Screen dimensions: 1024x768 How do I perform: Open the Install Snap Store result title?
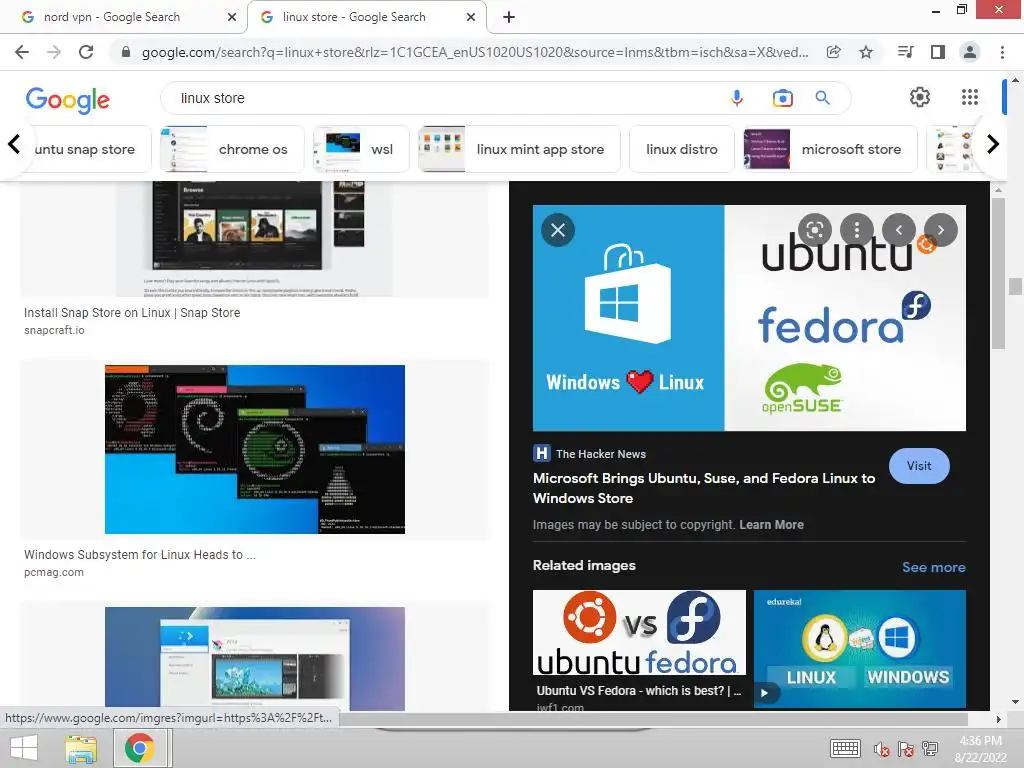point(132,313)
